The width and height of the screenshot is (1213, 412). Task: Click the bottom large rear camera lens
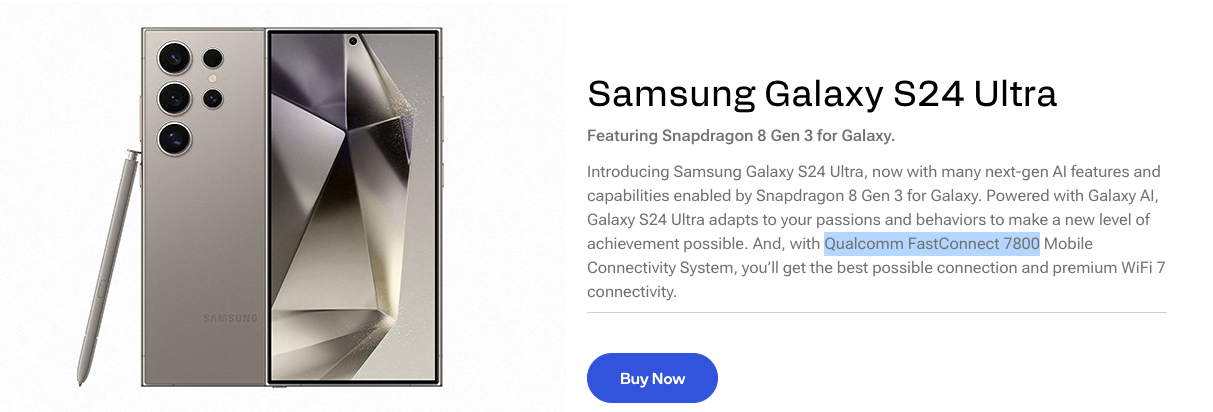point(173,137)
